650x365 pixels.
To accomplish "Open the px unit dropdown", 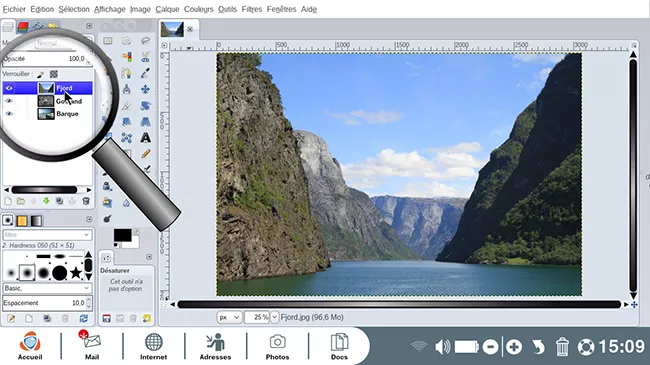I will tap(229, 317).
